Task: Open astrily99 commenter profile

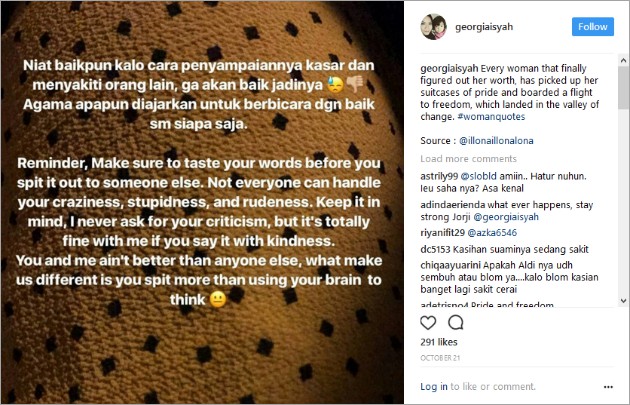Action: 439,176
